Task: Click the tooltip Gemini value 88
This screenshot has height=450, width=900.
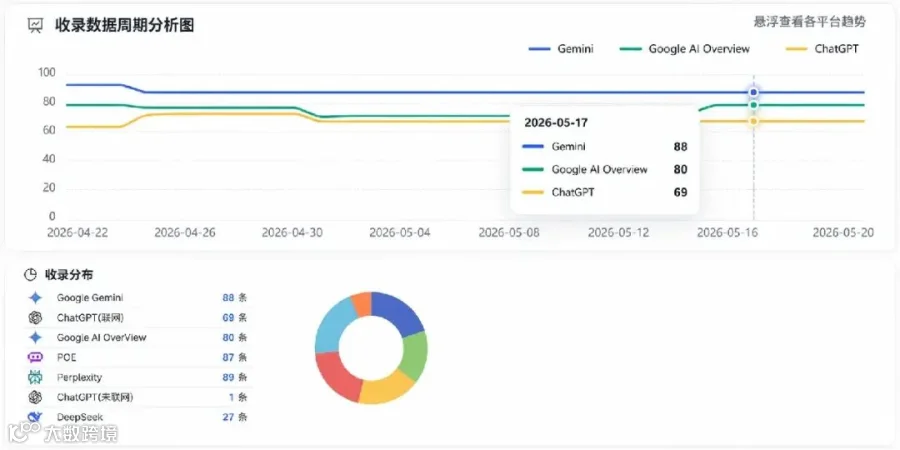Action: [x=680, y=147]
